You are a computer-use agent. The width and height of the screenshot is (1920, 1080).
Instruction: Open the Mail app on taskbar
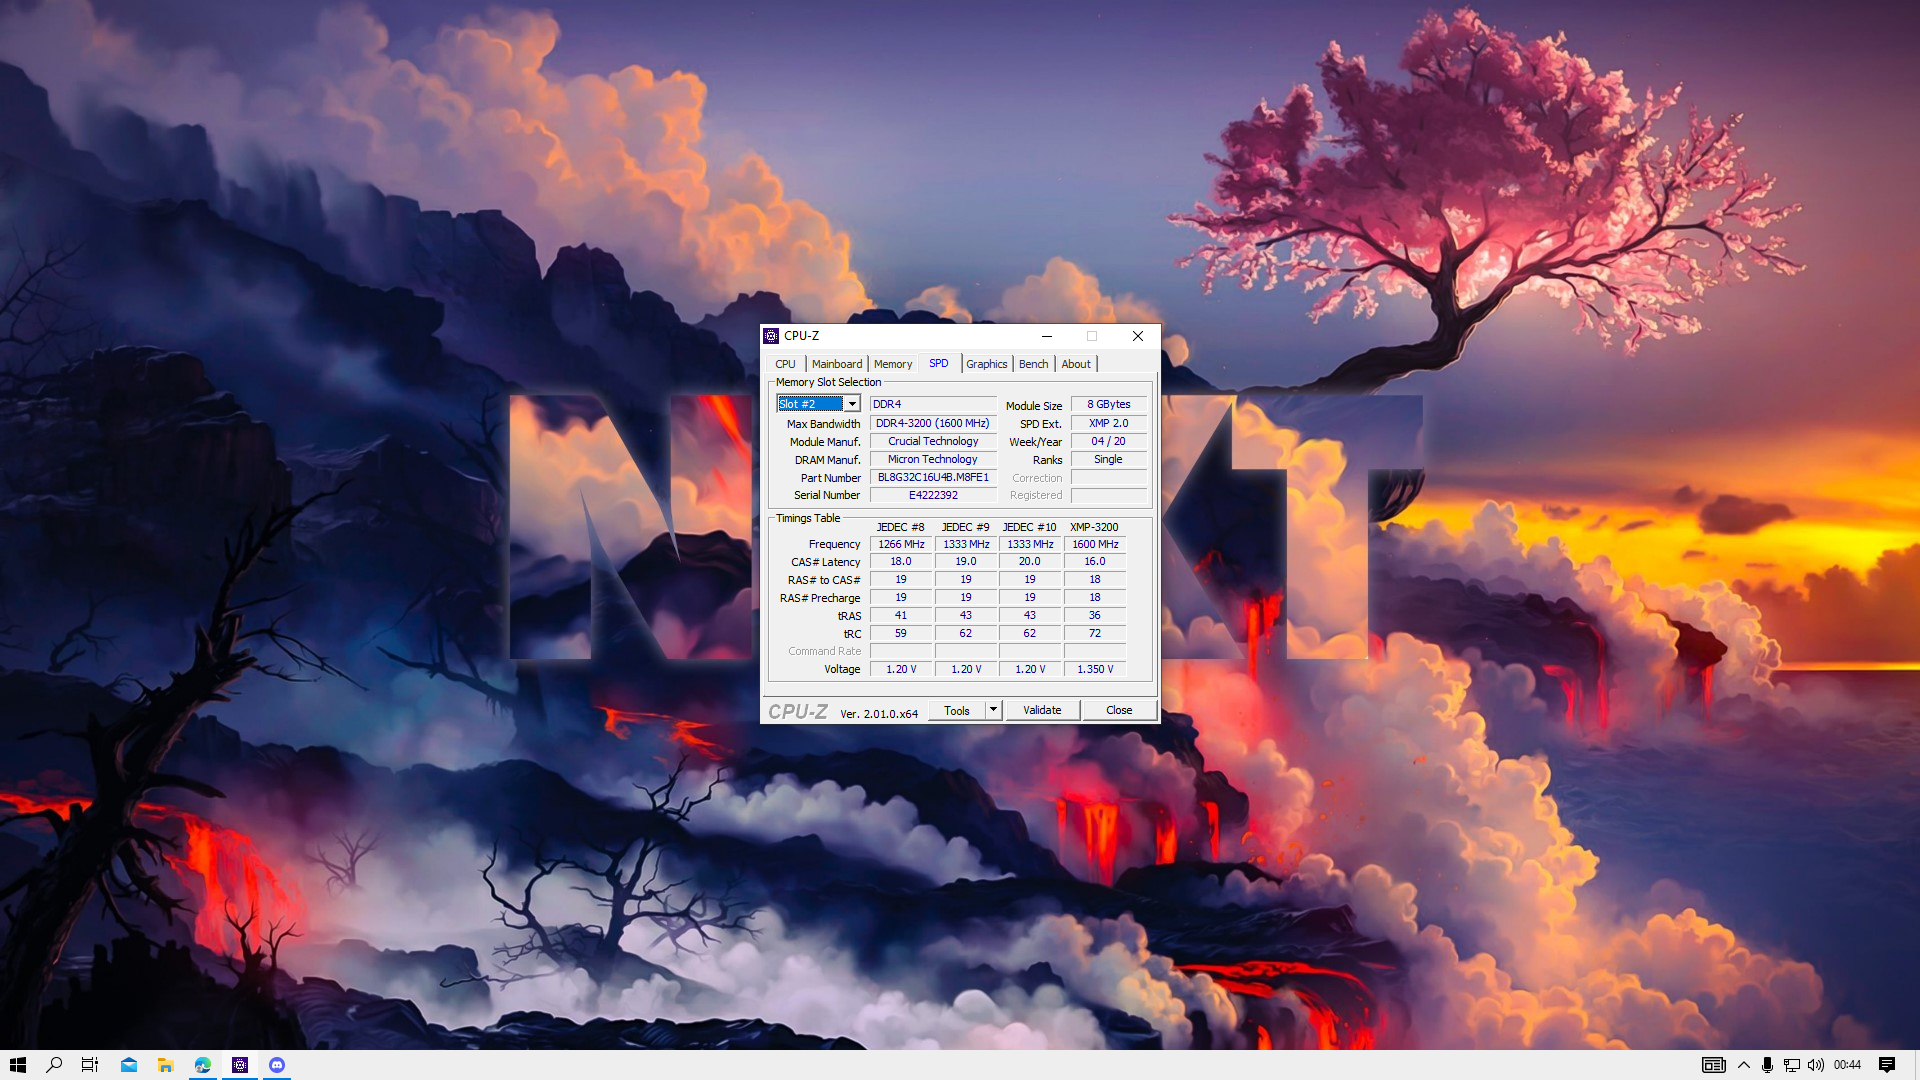click(x=129, y=1065)
